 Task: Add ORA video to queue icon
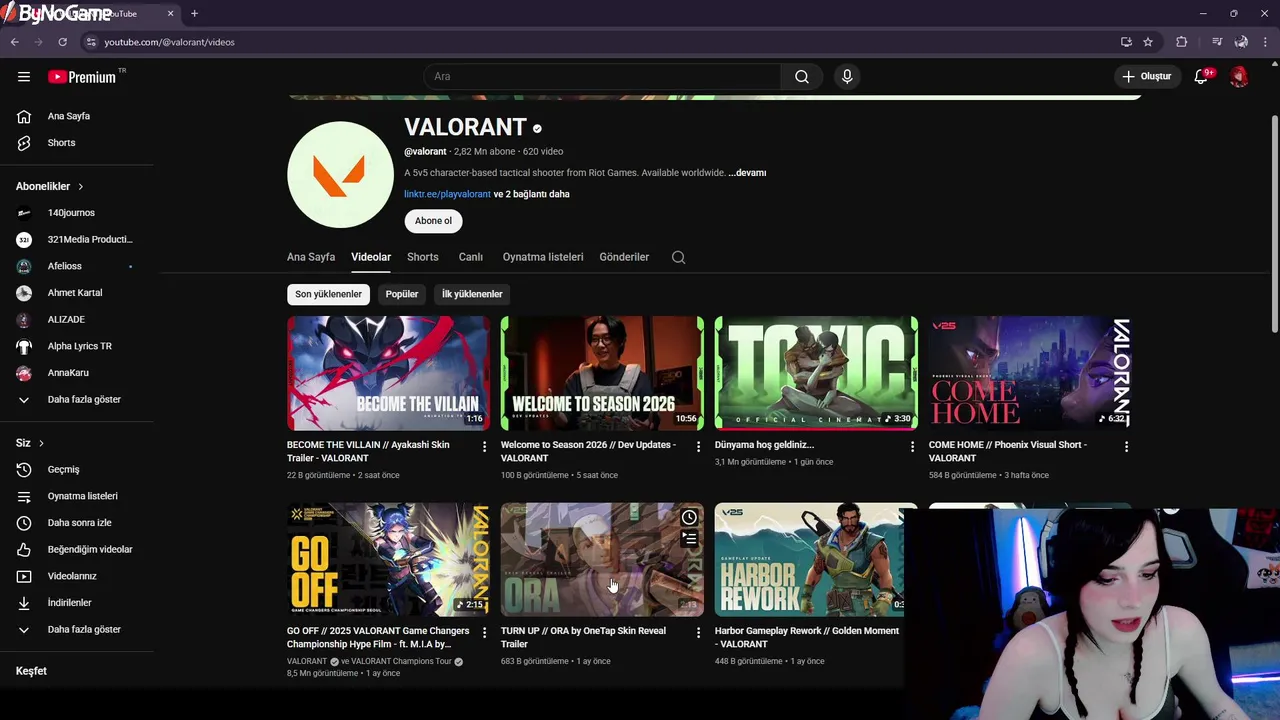(689, 539)
